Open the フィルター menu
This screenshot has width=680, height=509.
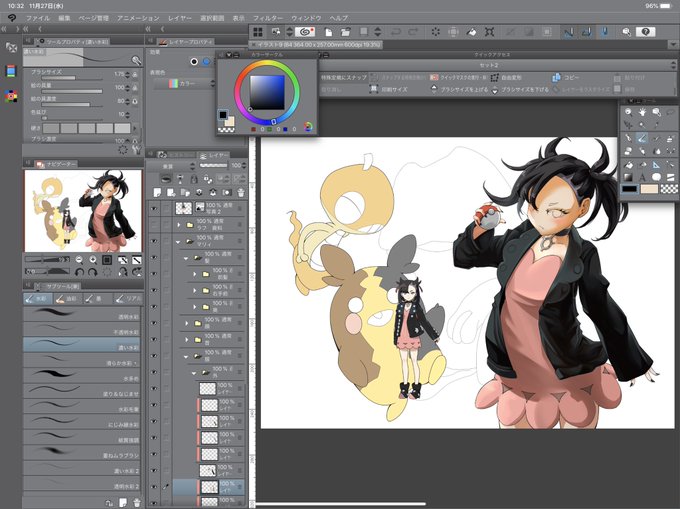[268, 18]
